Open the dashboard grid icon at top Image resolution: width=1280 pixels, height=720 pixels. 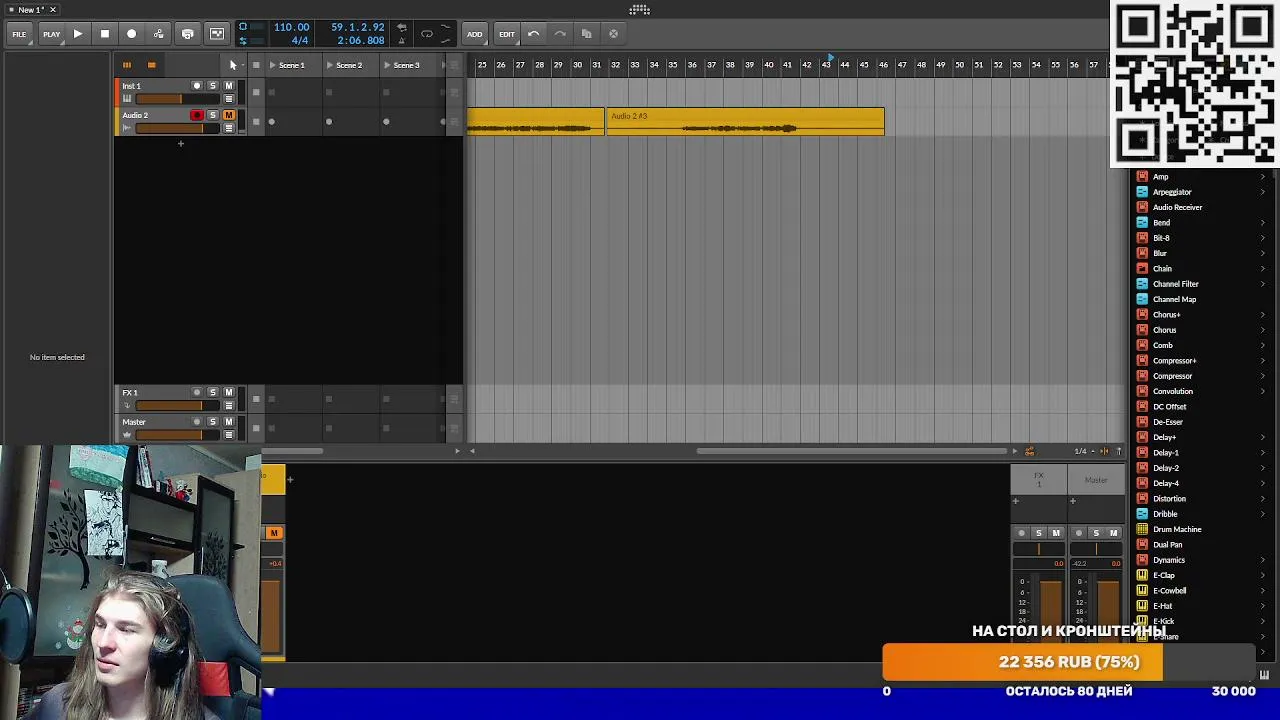pos(640,10)
